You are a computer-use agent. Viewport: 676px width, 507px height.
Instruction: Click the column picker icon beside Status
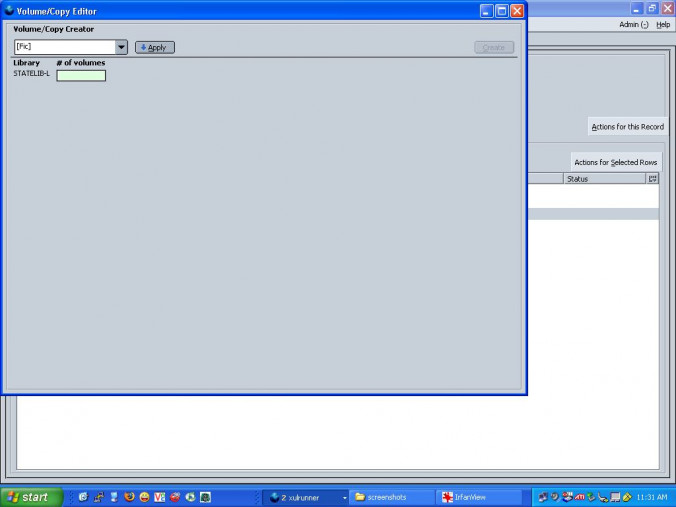652,178
